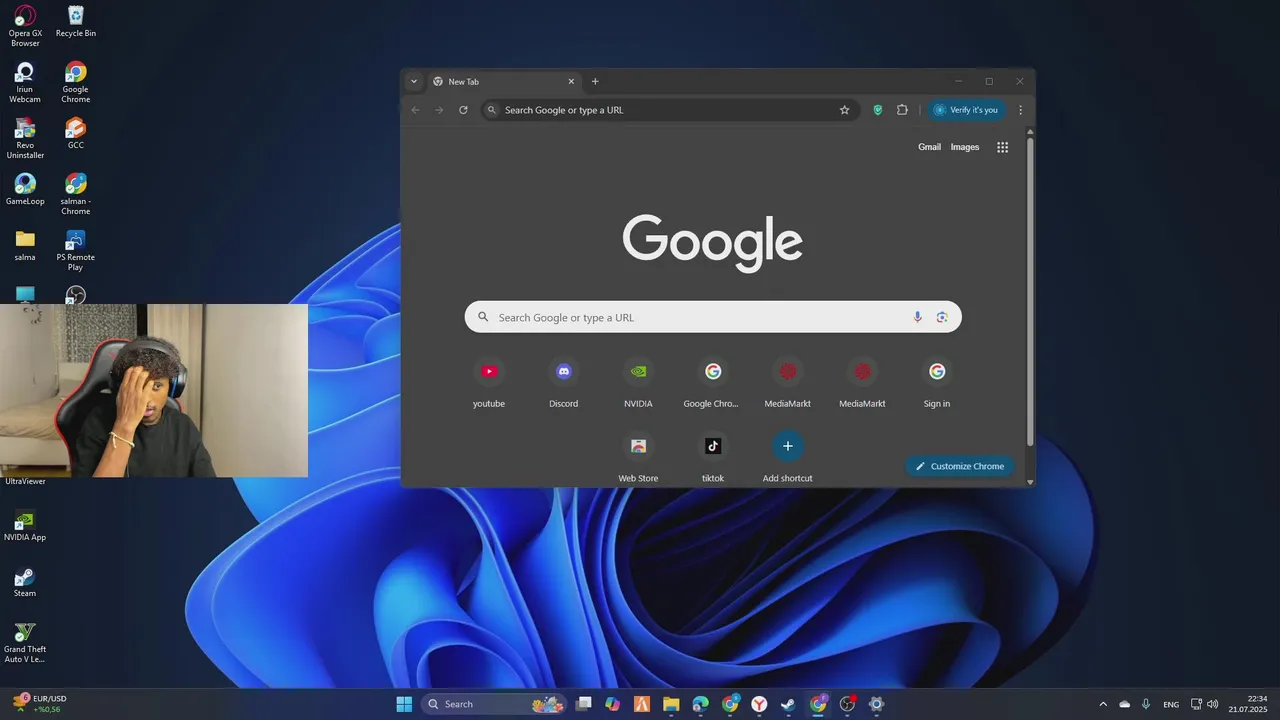Image resolution: width=1280 pixels, height=720 pixels.
Task: Open the OneDrive cloud tray icon
Action: pyautogui.click(x=1125, y=704)
